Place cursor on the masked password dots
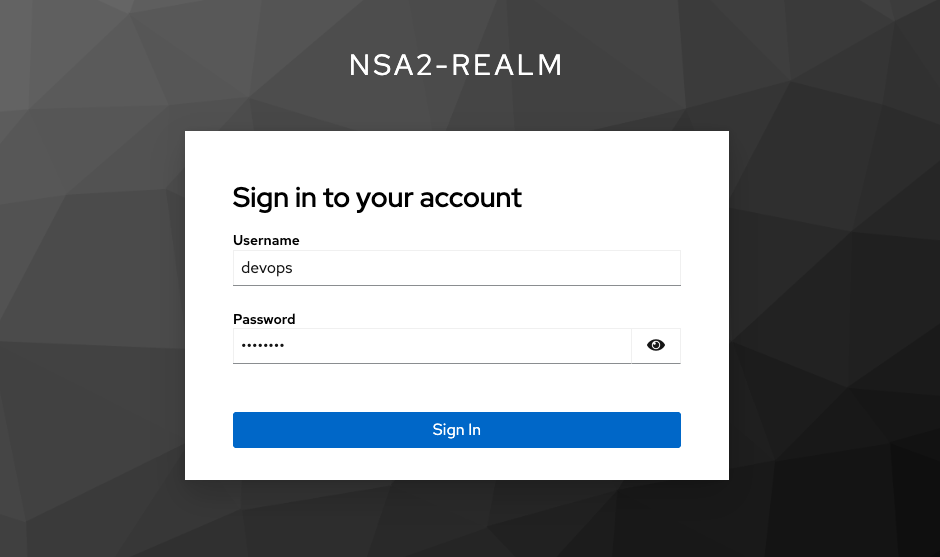940x557 pixels. click(x=263, y=345)
